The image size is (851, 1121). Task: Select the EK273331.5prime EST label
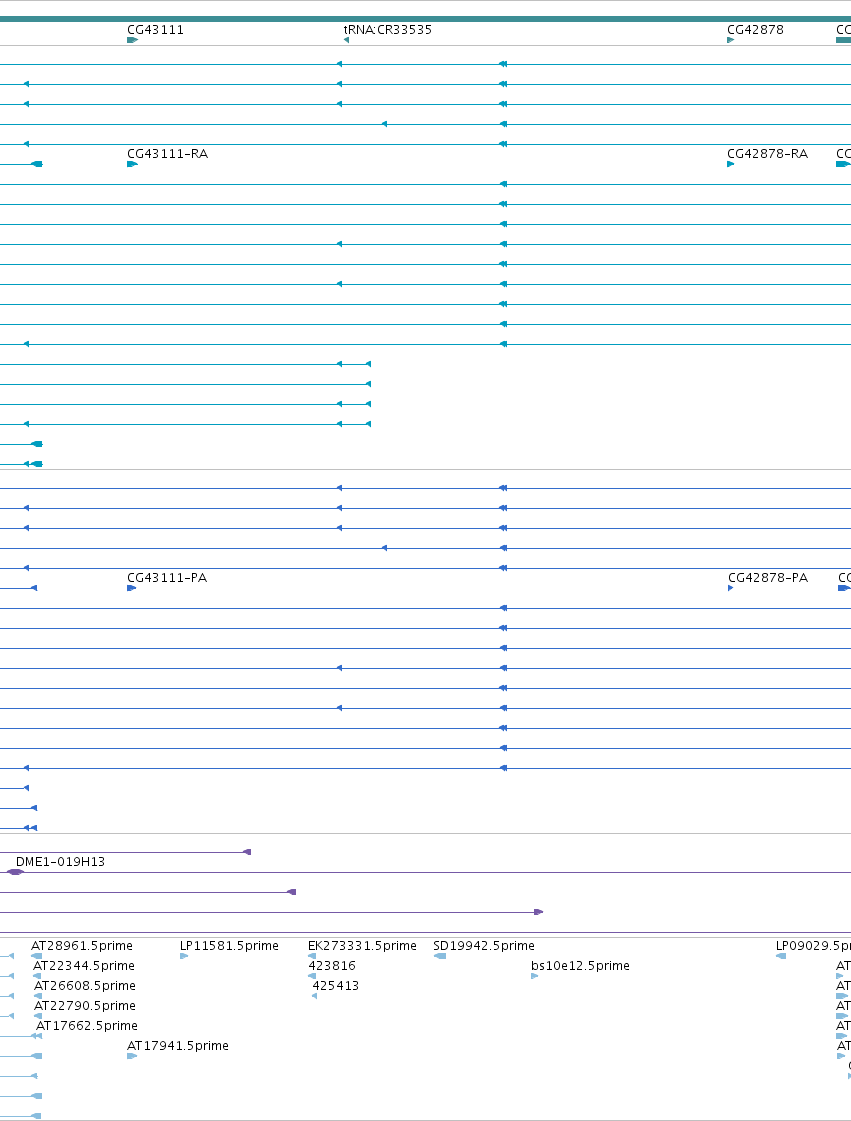(x=362, y=946)
